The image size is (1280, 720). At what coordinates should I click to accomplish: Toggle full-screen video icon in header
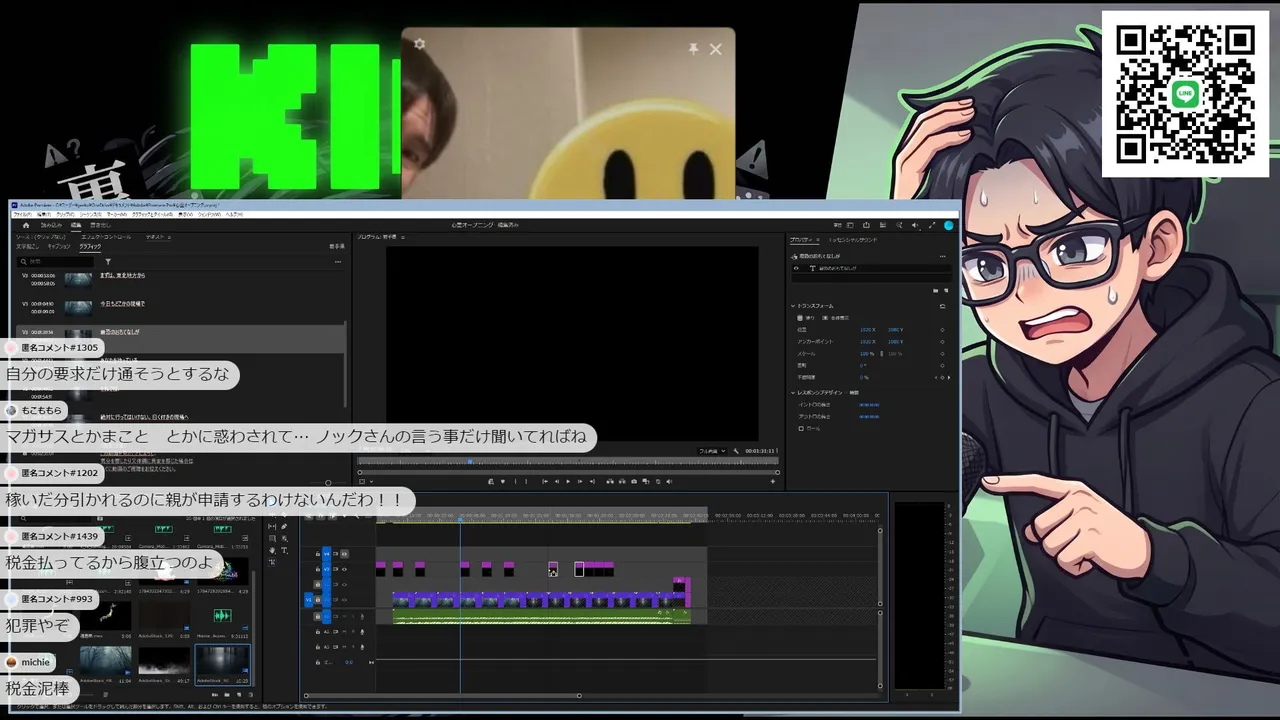[932, 225]
